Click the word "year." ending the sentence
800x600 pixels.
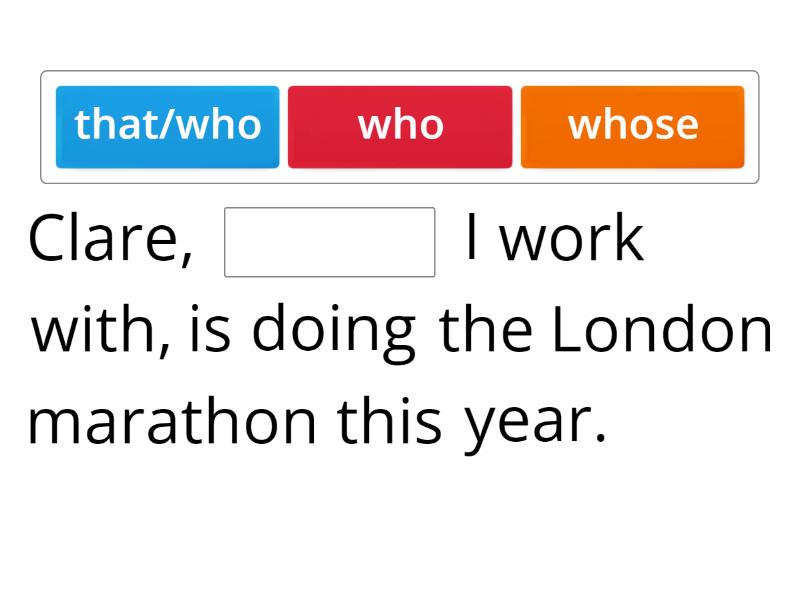click(535, 427)
